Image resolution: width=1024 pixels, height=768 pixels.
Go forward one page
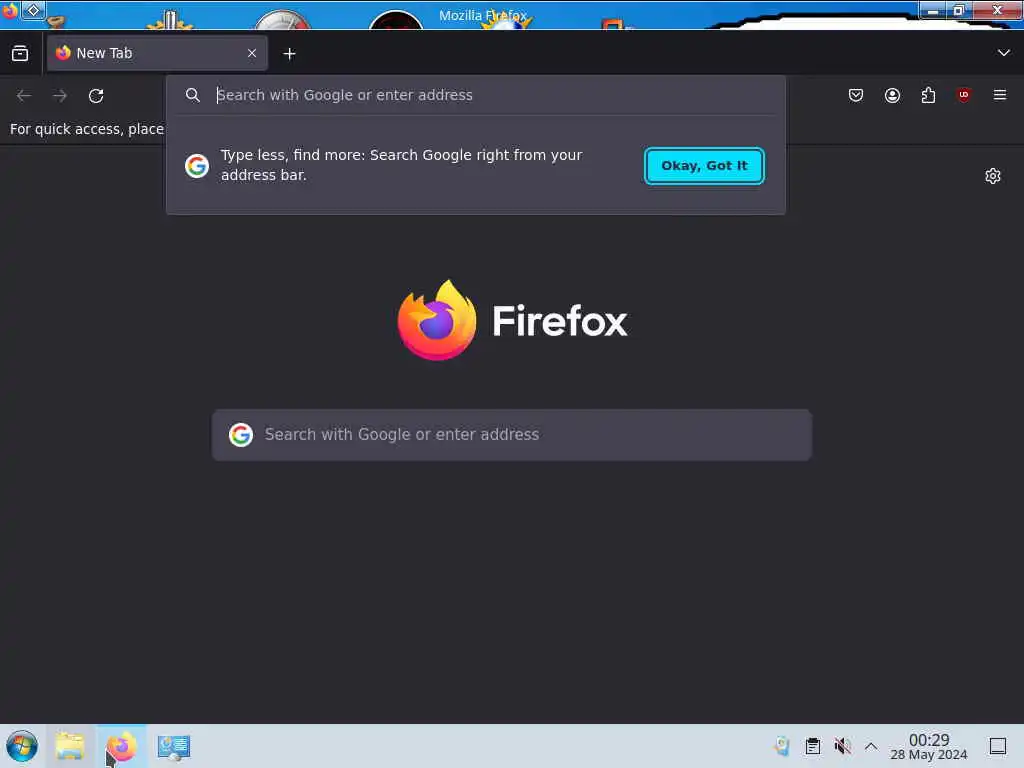[60, 96]
